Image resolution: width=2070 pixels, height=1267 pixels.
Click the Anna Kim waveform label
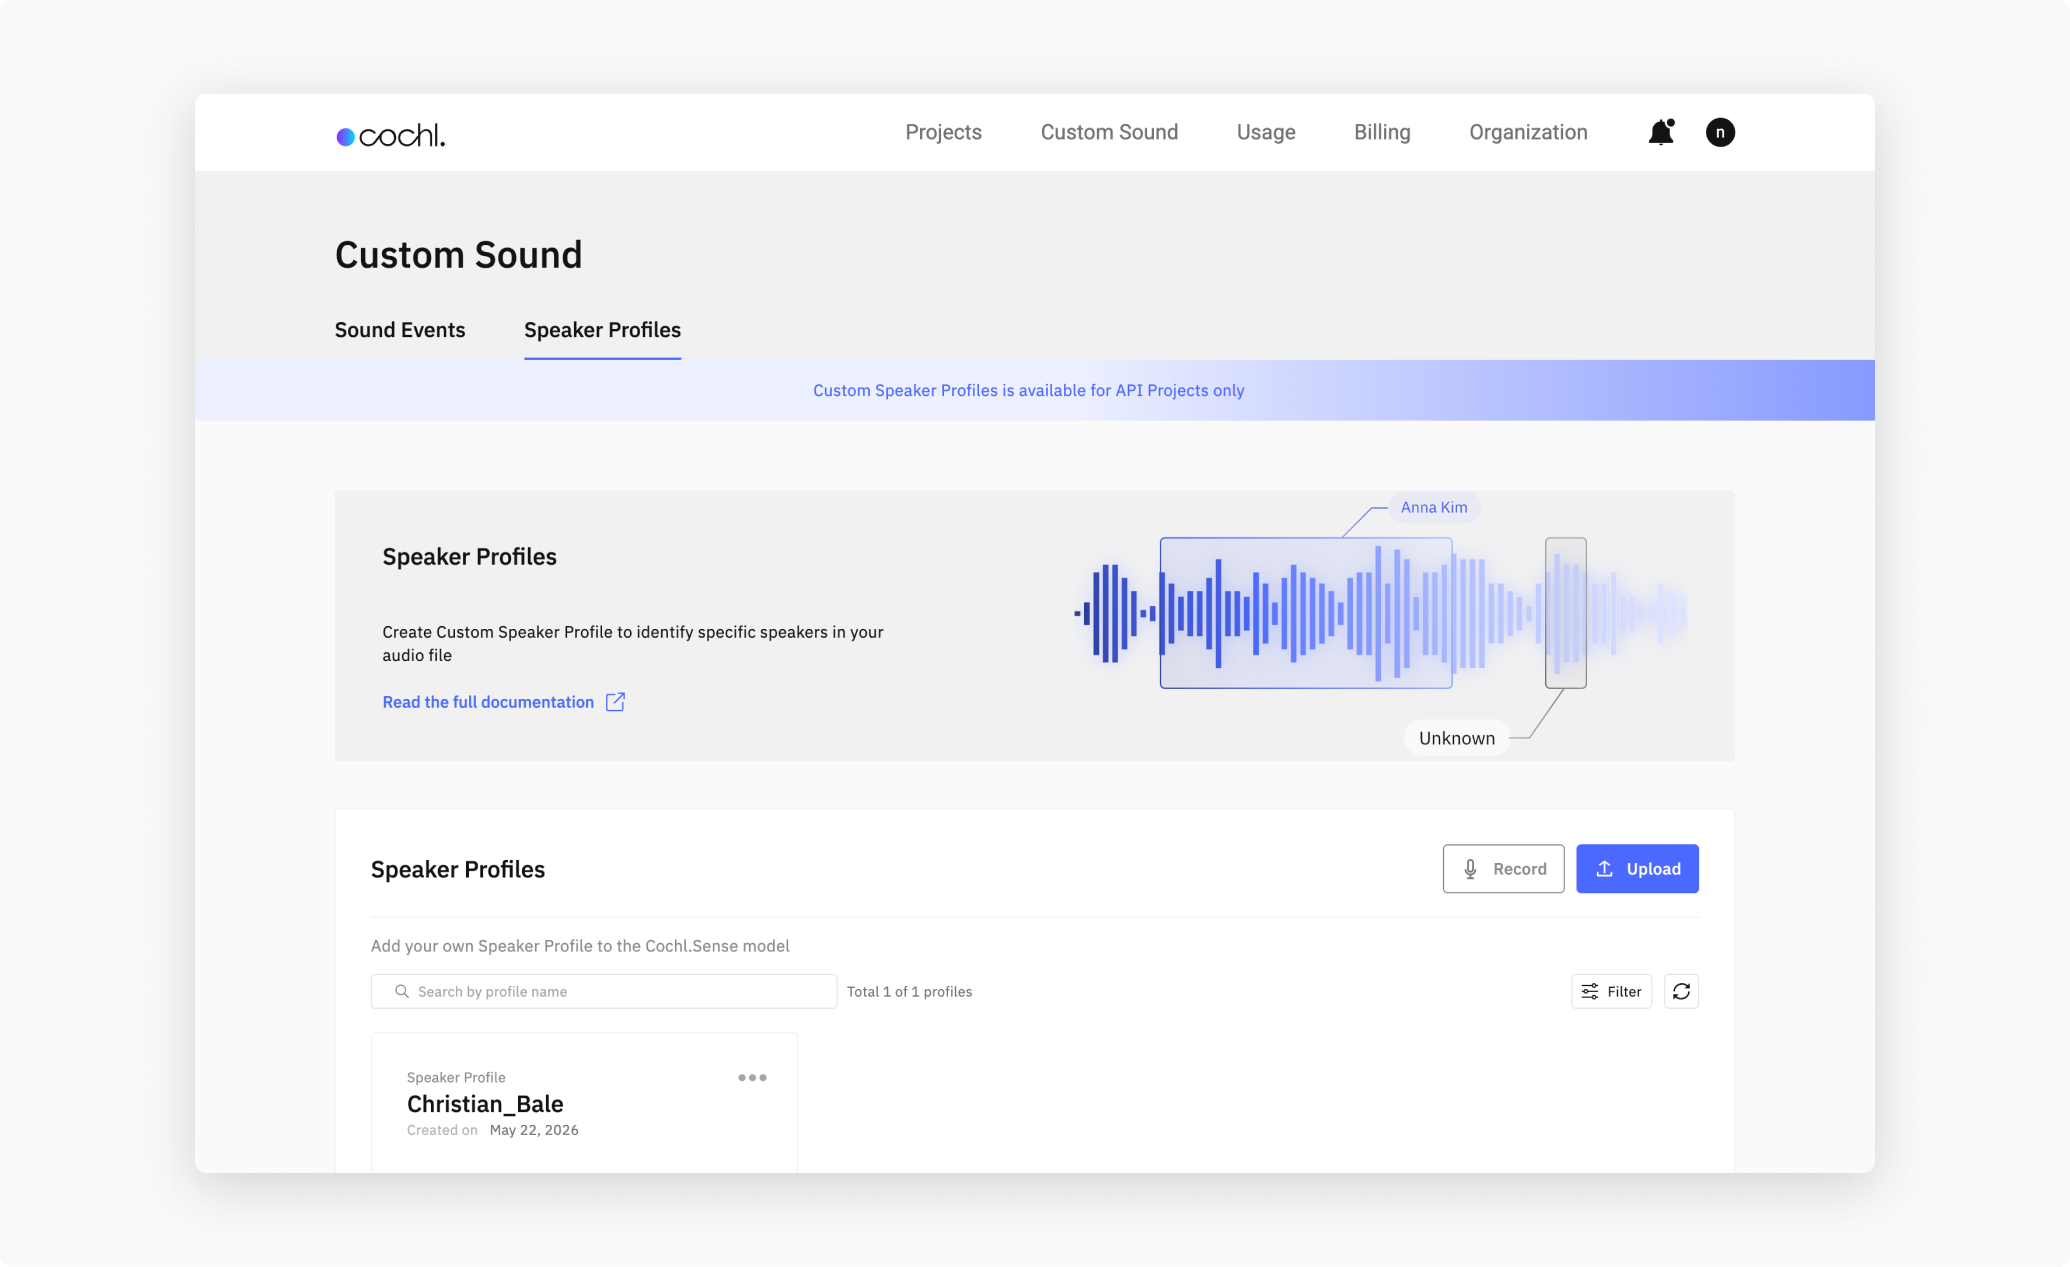tap(1434, 507)
